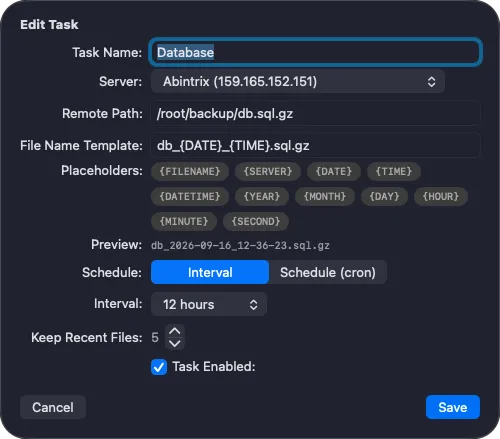Decrease Keep Recent Files with down arrow
The height and width of the screenshot is (439, 500).
coord(175,343)
